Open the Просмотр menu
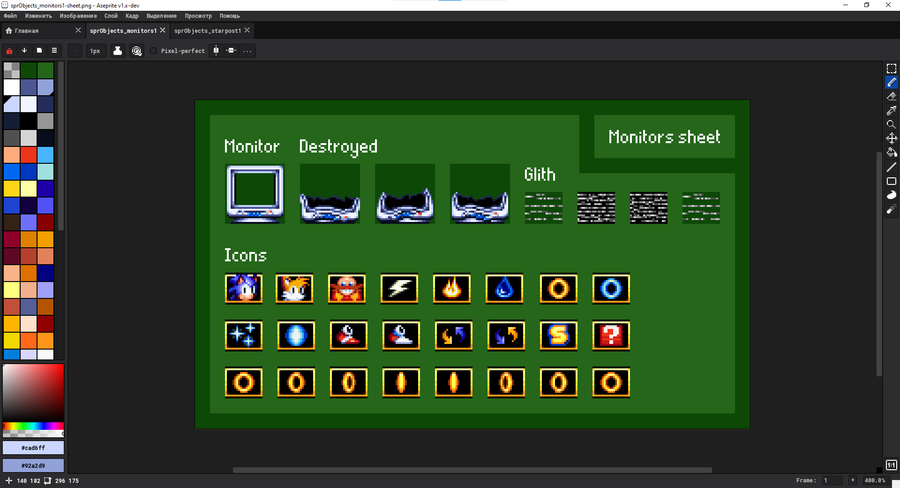 pos(198,16)
